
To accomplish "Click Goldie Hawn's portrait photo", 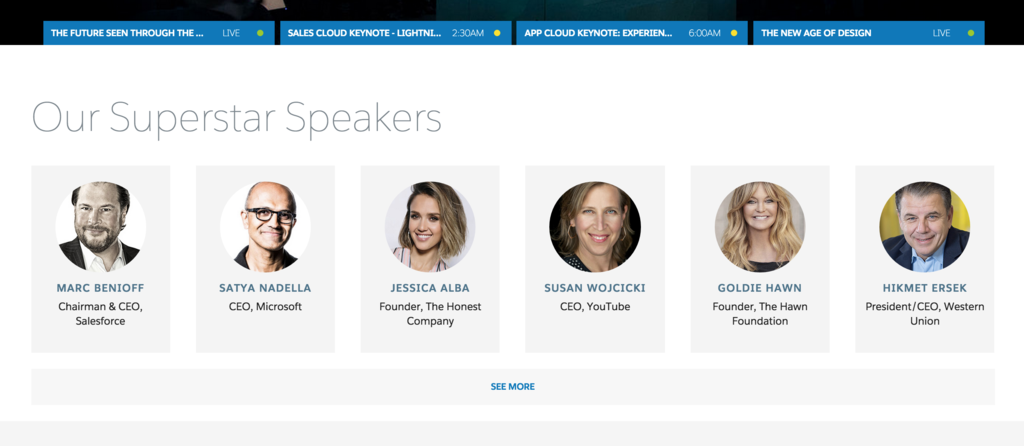I will tap(760, 227).
